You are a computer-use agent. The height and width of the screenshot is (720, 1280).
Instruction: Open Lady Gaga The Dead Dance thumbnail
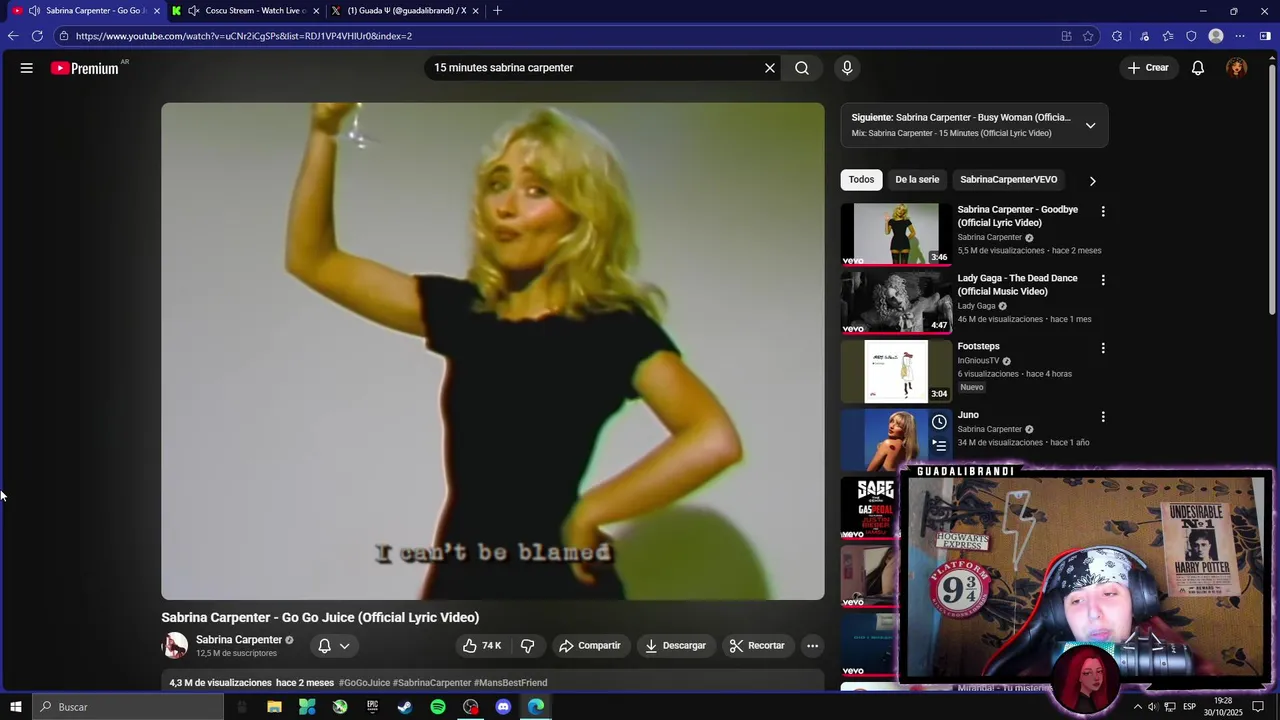point(896,303)
